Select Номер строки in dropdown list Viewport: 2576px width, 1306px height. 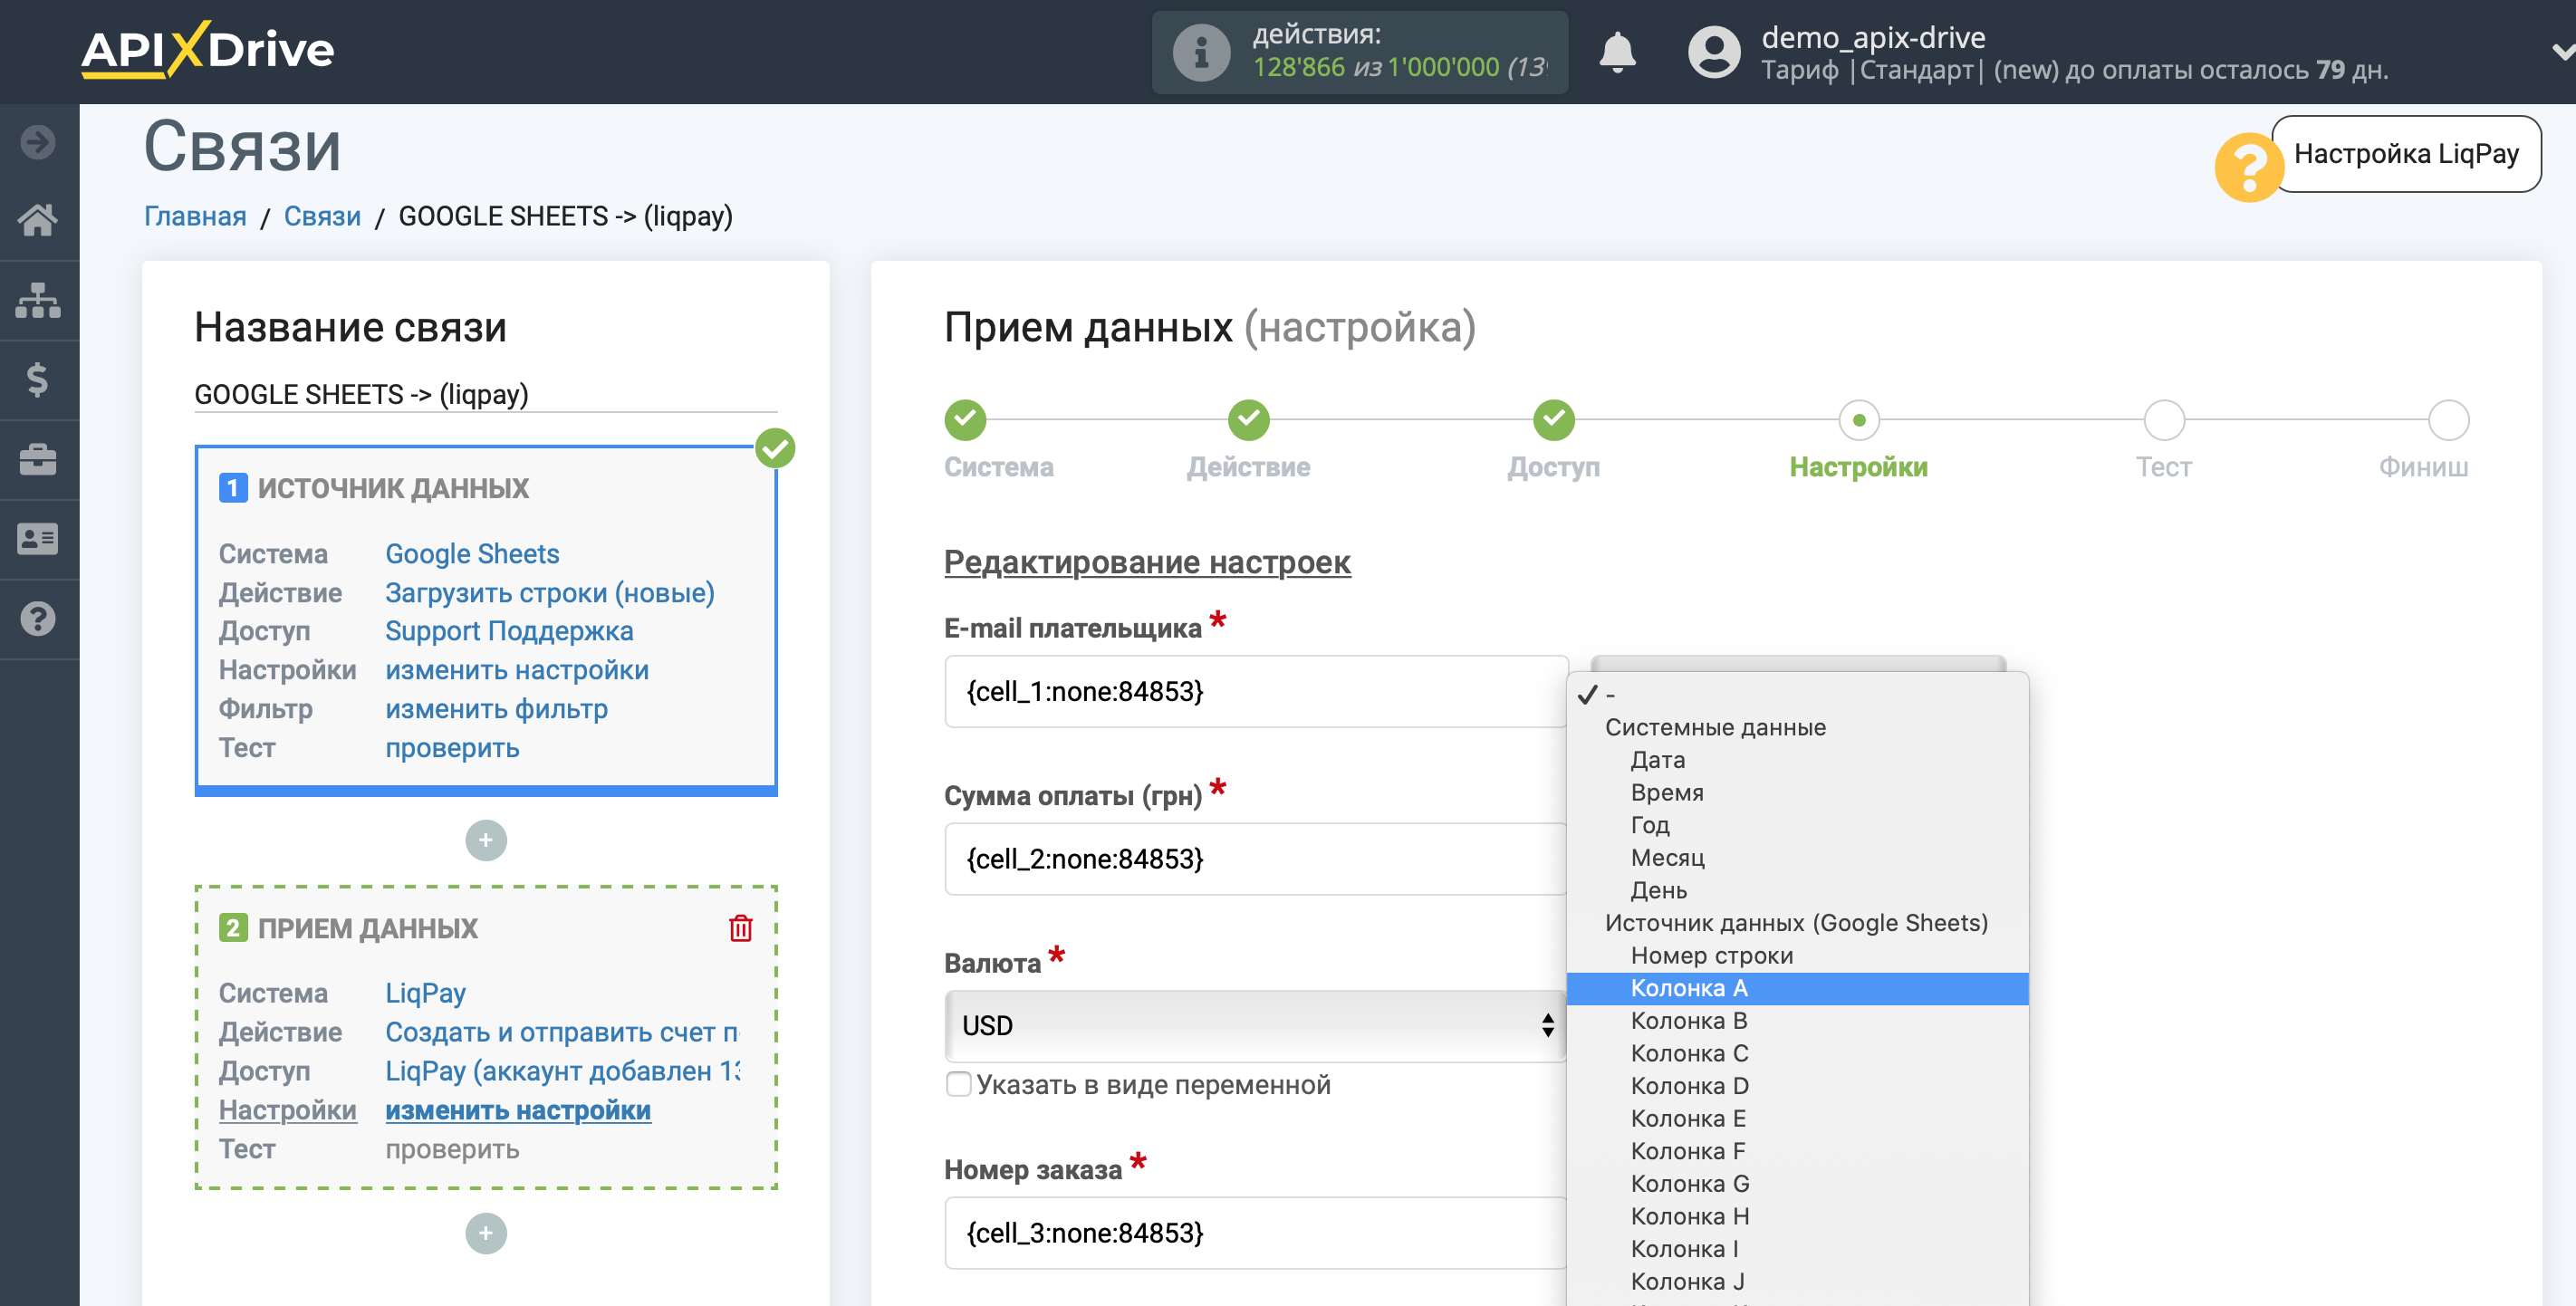(1798, 955)
